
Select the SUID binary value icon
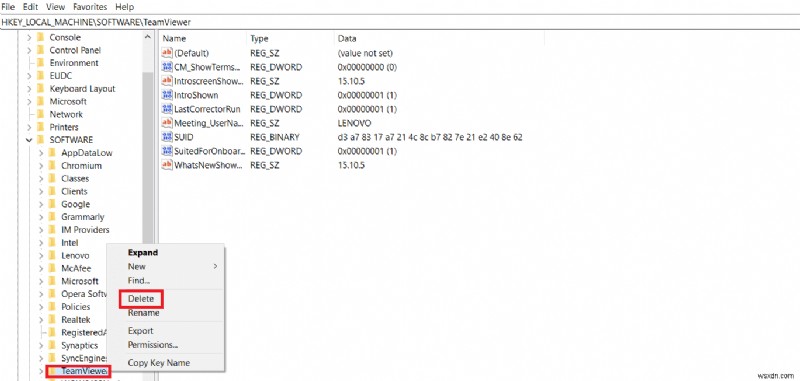(x=167, y=137)
